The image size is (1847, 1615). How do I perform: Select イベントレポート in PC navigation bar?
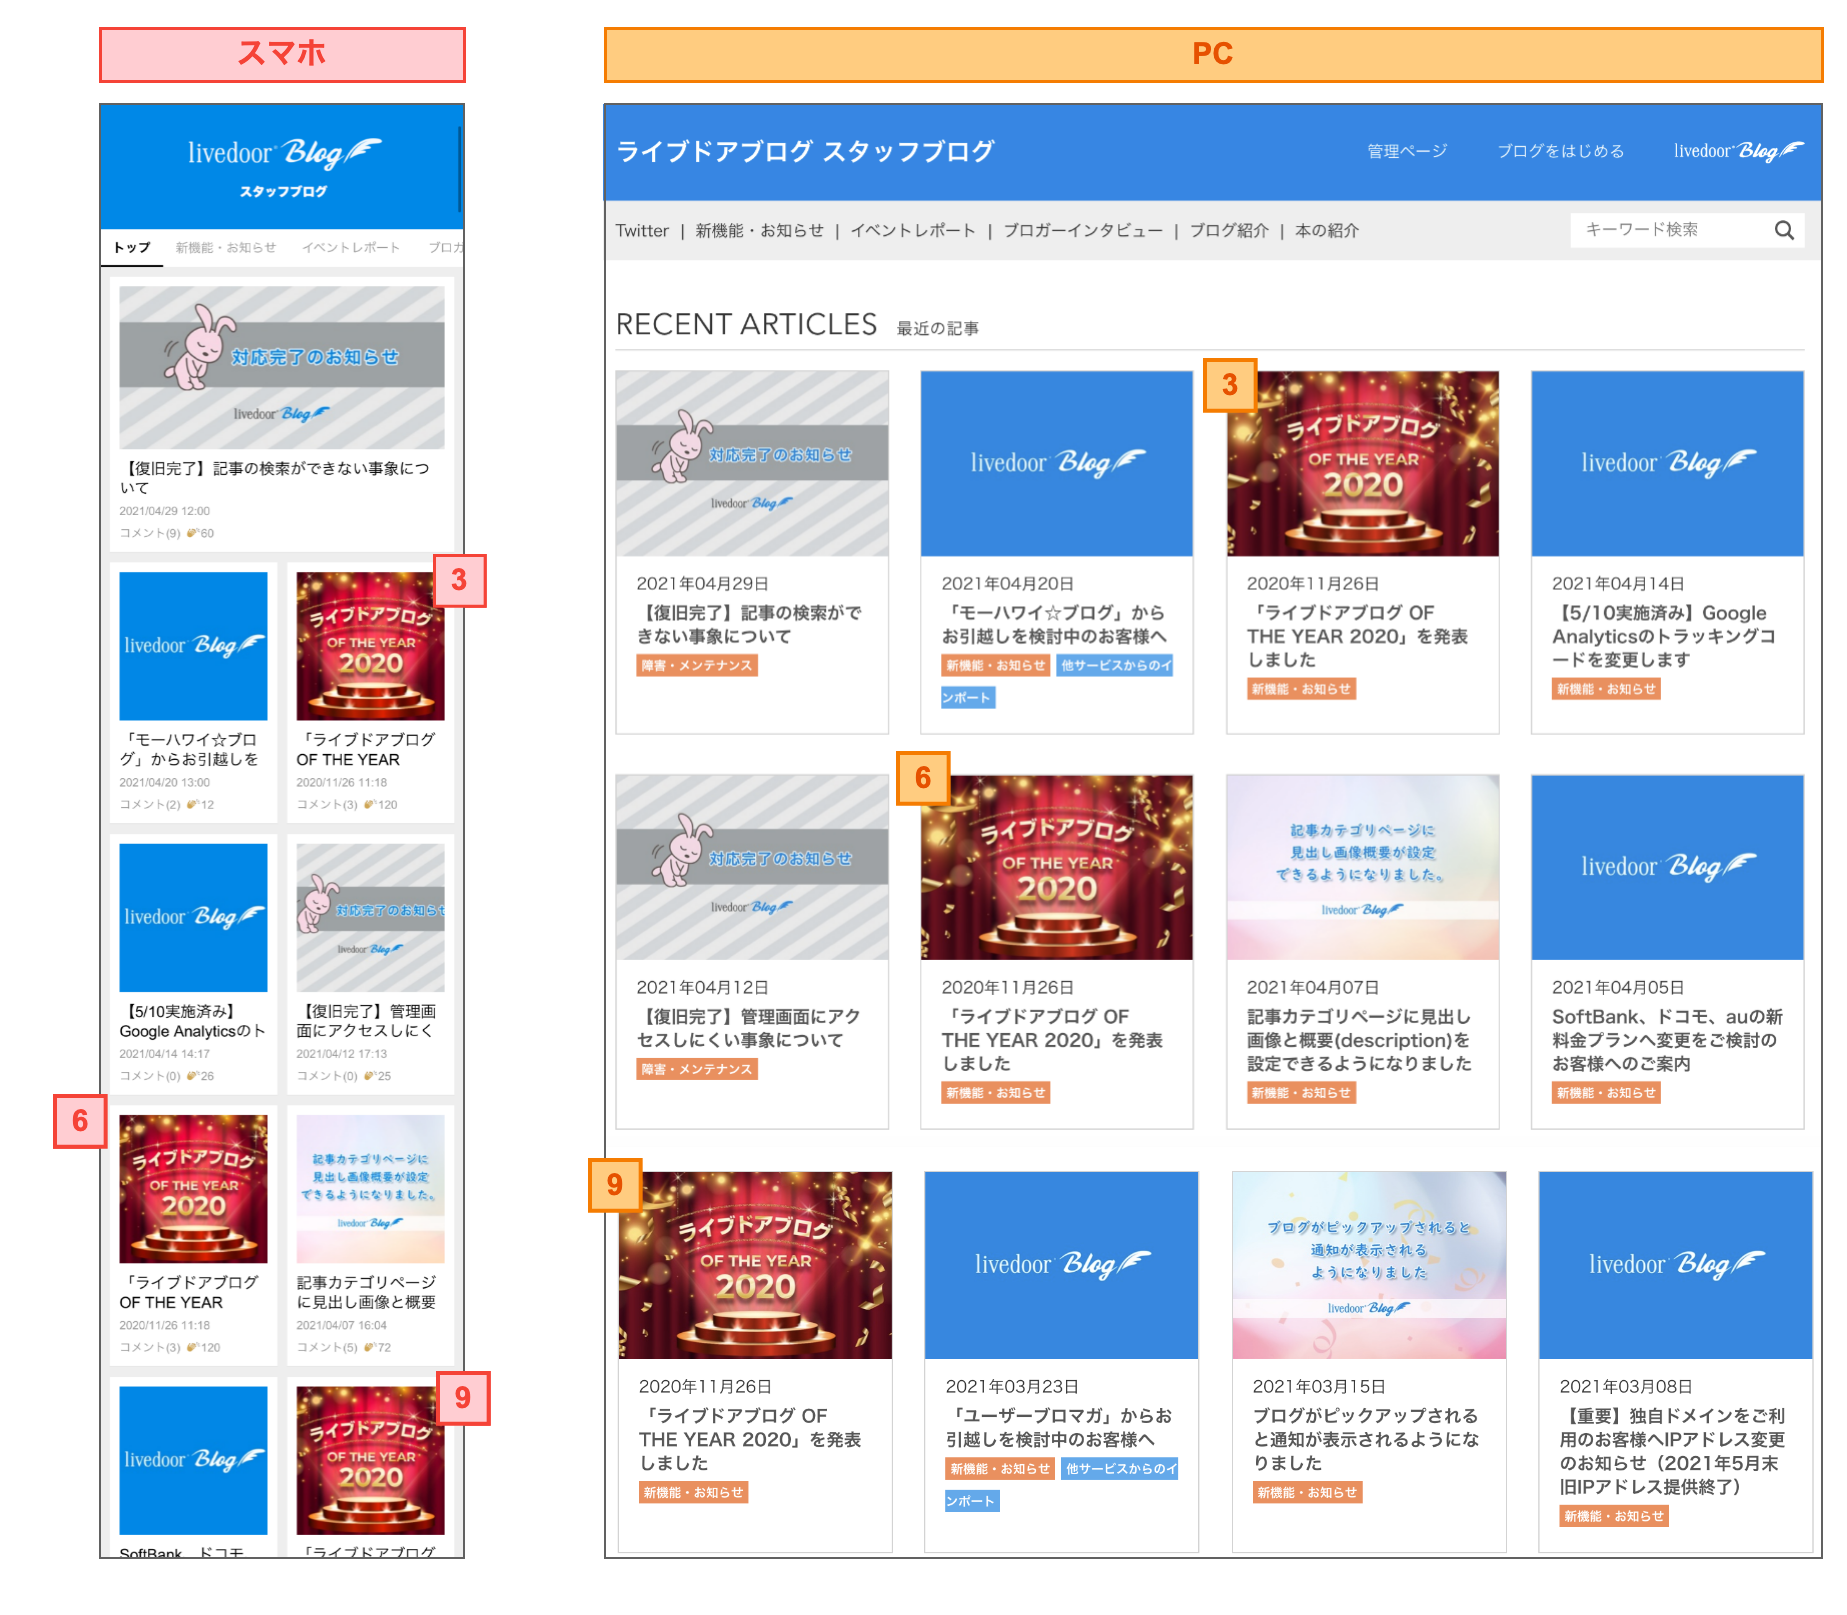913,231
